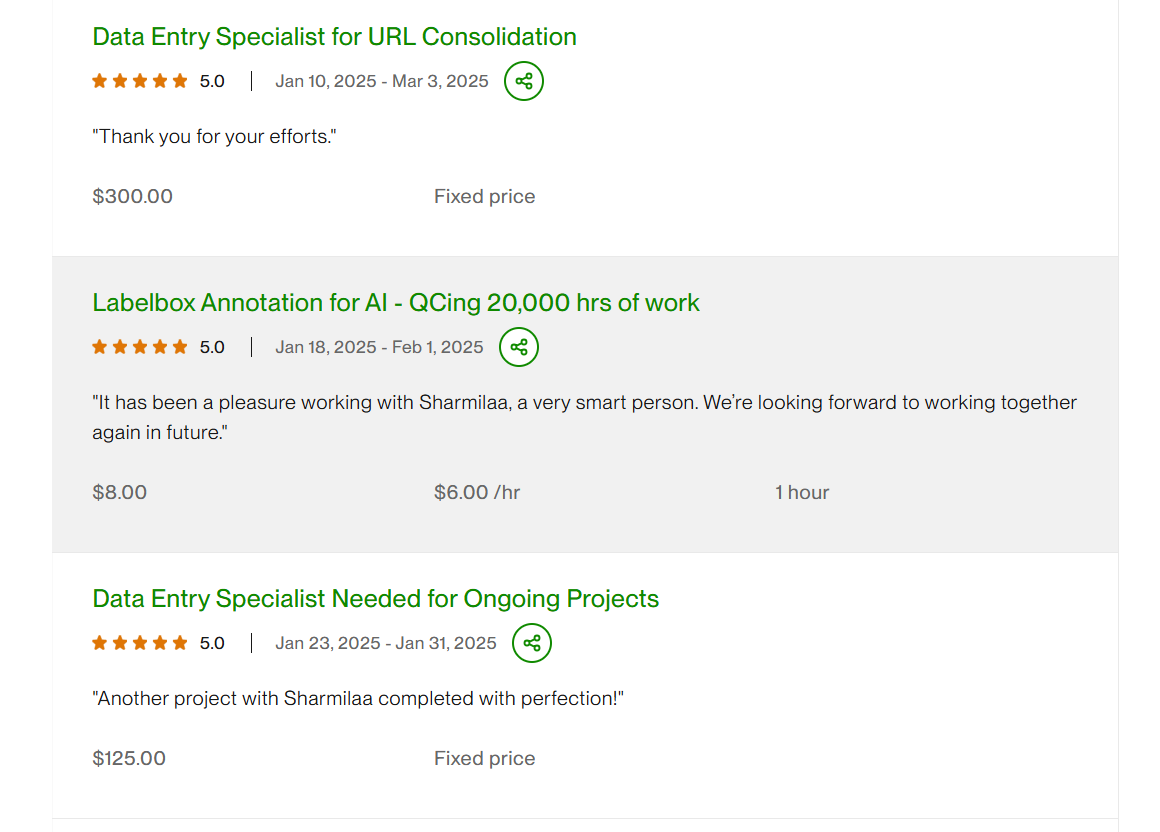The width and height of the screenshot is (1160, 832).
Task: Click the $300.00 earnings amount
Action: 132,196
